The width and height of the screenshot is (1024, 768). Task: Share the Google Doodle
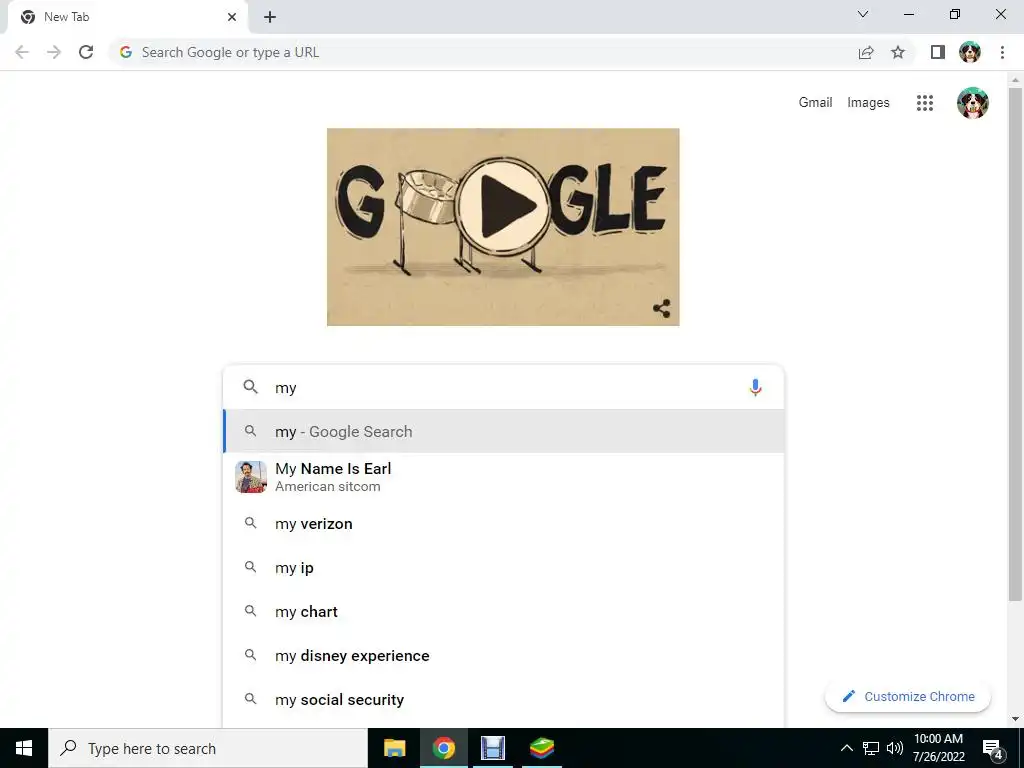662,308
